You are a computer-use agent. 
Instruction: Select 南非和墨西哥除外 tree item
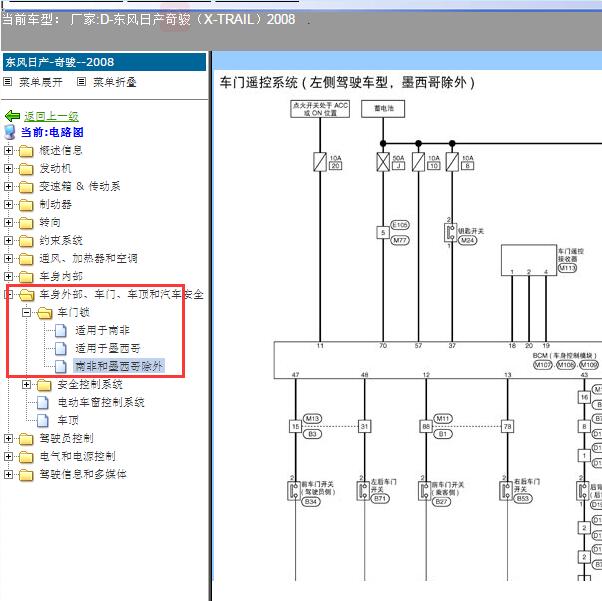pos(119,367)
